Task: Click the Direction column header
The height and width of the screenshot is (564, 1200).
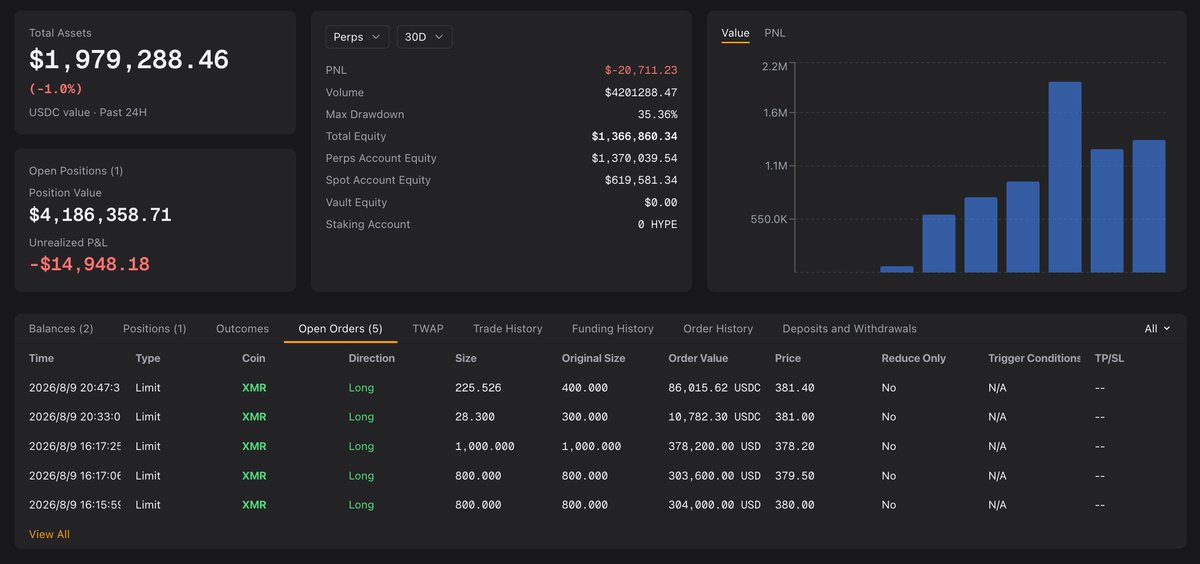Action: [373, 358]
